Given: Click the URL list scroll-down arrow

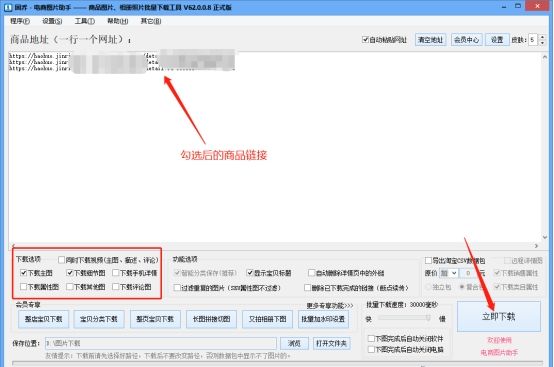Looking at the screenshot, I should 545,237.
